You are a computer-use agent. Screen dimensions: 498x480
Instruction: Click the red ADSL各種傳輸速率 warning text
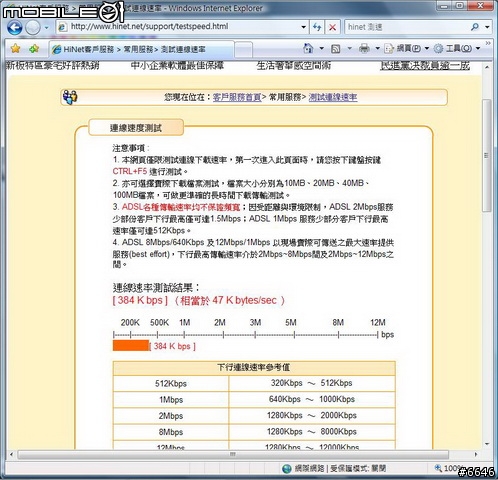pos(181,207)
